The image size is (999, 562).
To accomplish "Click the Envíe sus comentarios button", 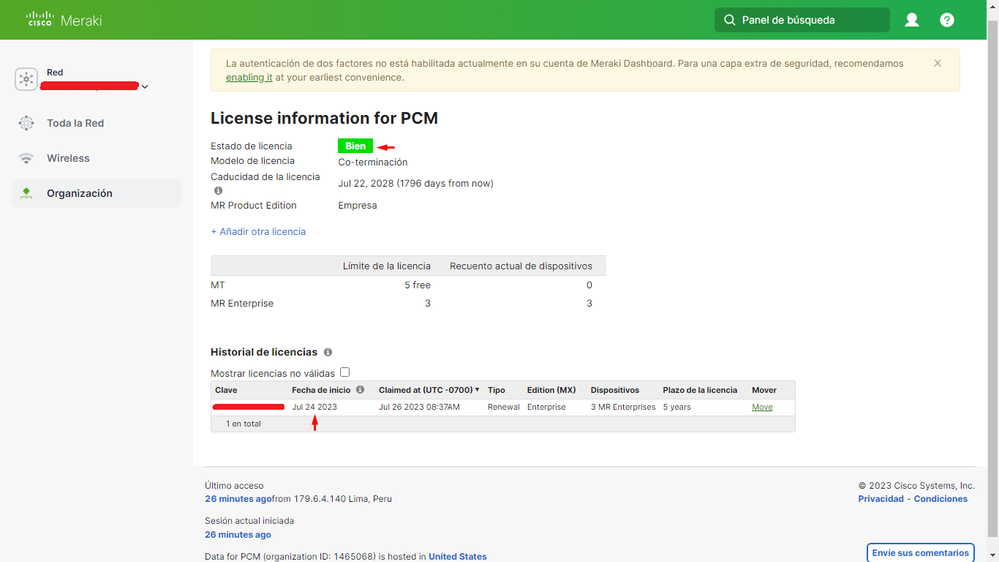I will pos(919,553).
